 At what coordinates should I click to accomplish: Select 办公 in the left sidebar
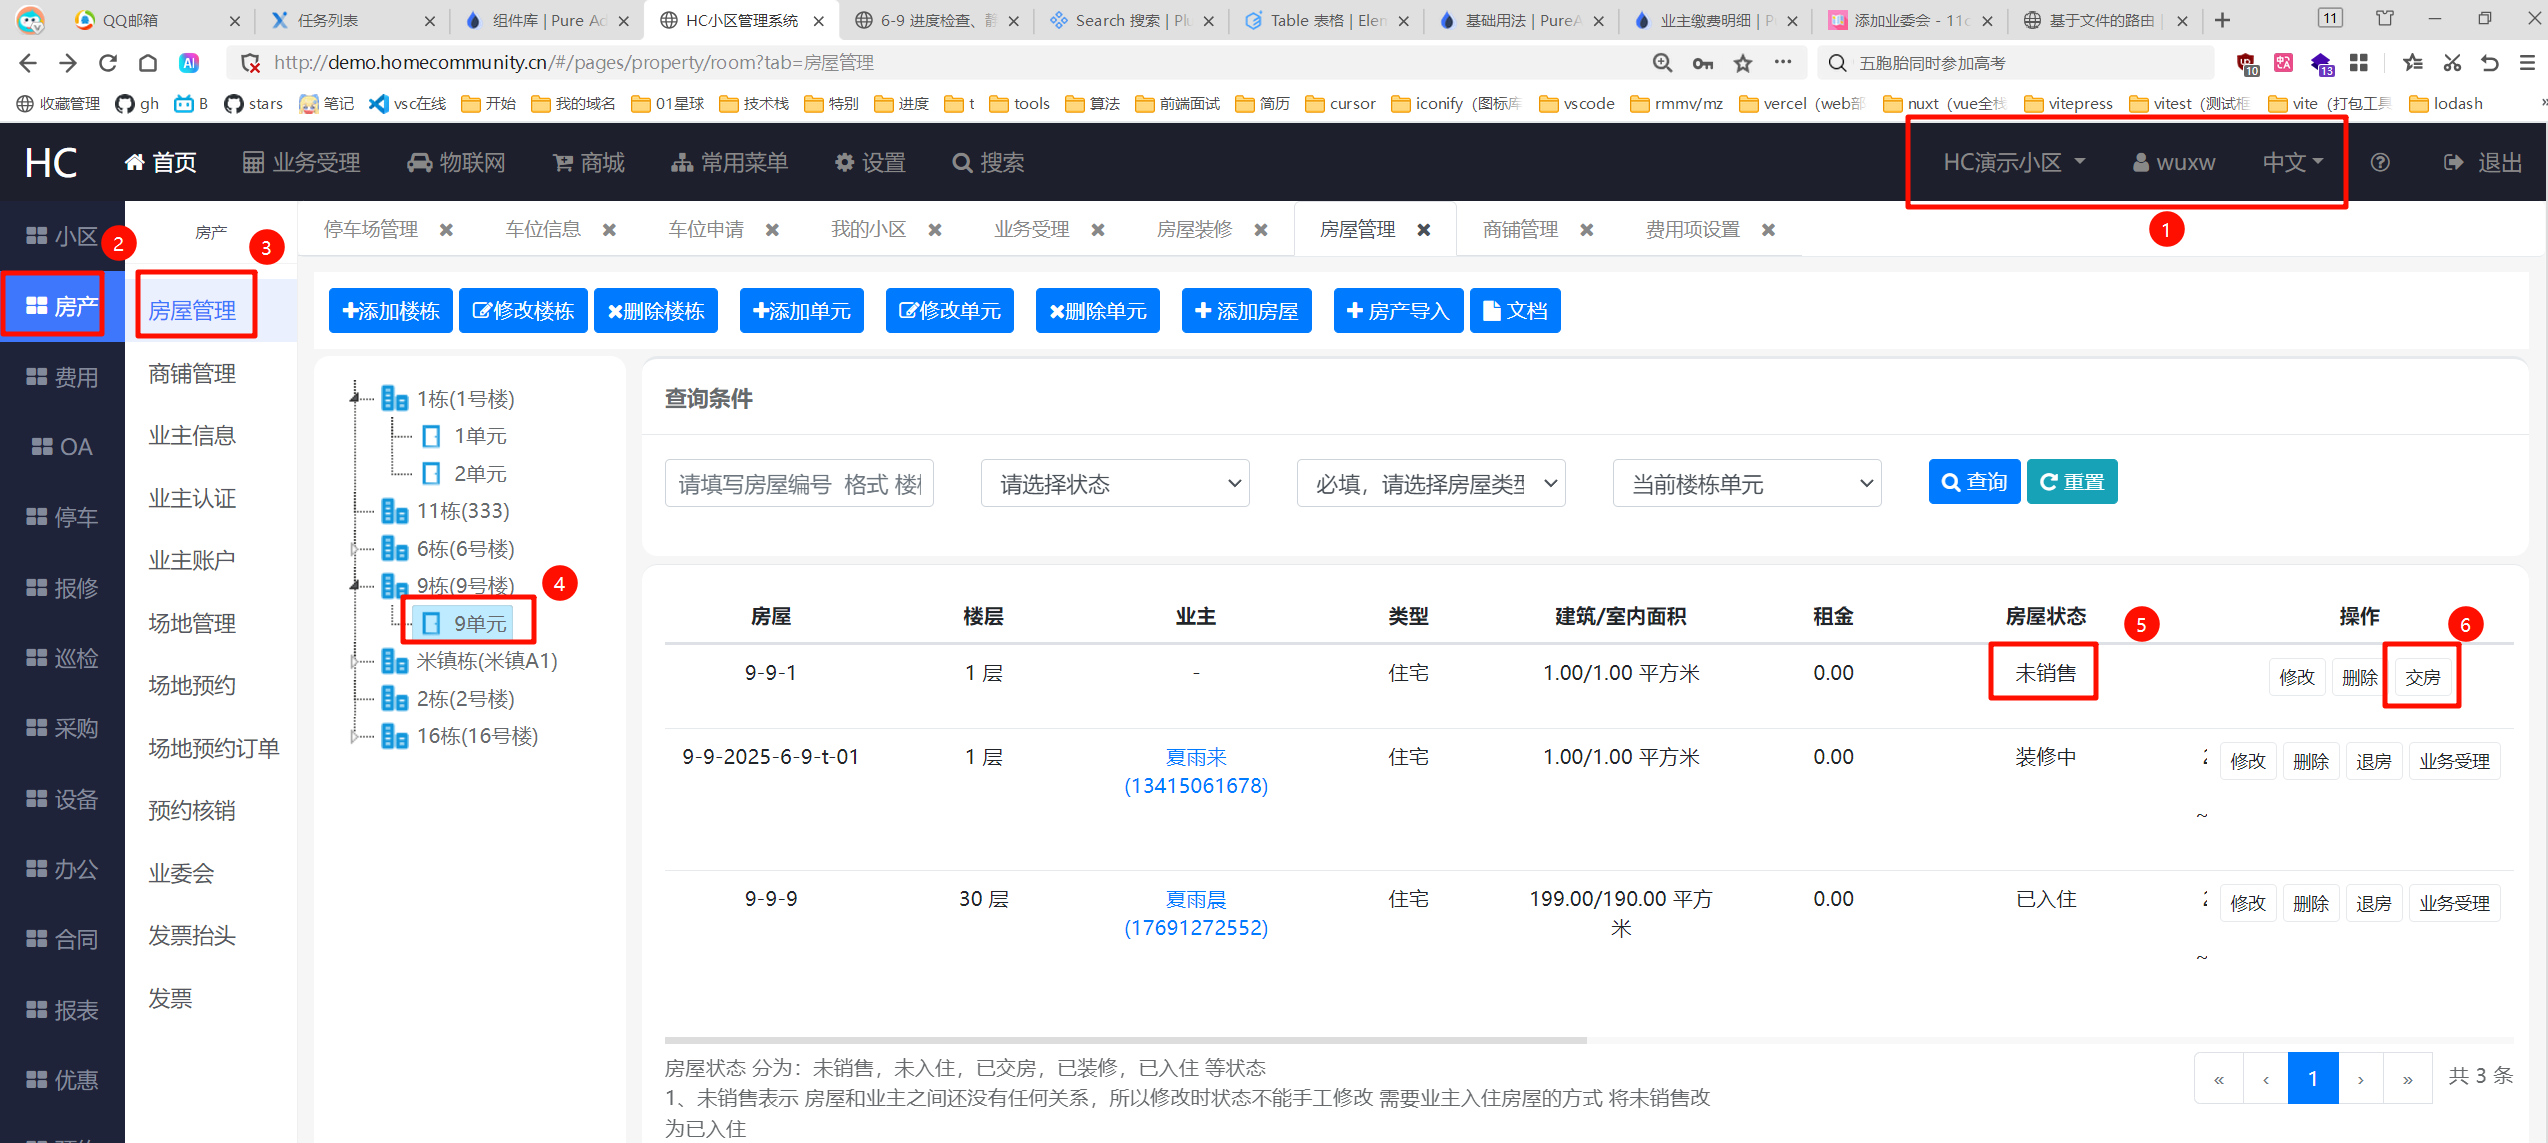[62, 869]
